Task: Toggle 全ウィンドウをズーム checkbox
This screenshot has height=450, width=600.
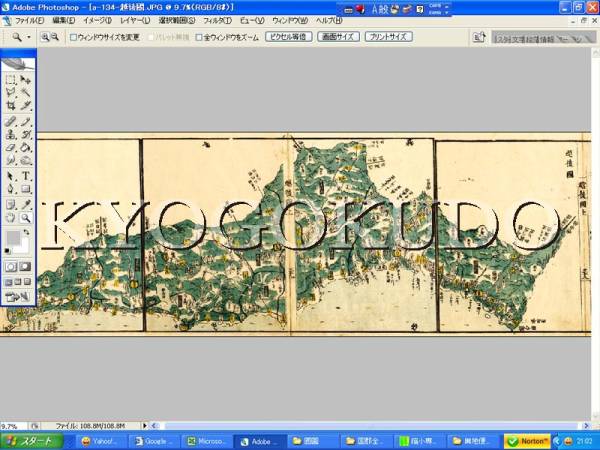Action: (x=199, y=38)
